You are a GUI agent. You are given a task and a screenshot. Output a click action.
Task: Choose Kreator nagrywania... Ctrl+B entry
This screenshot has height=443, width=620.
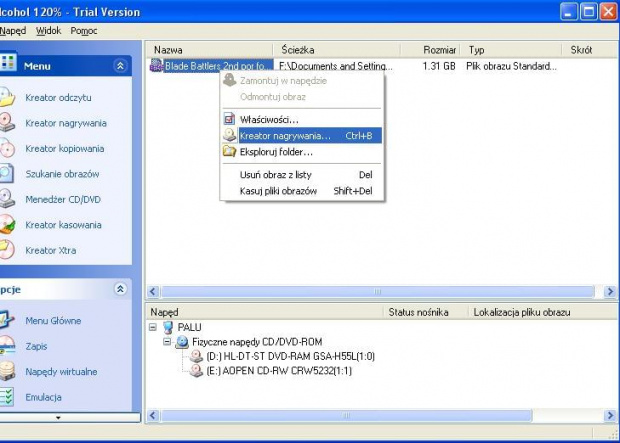[x=302, y=135]
